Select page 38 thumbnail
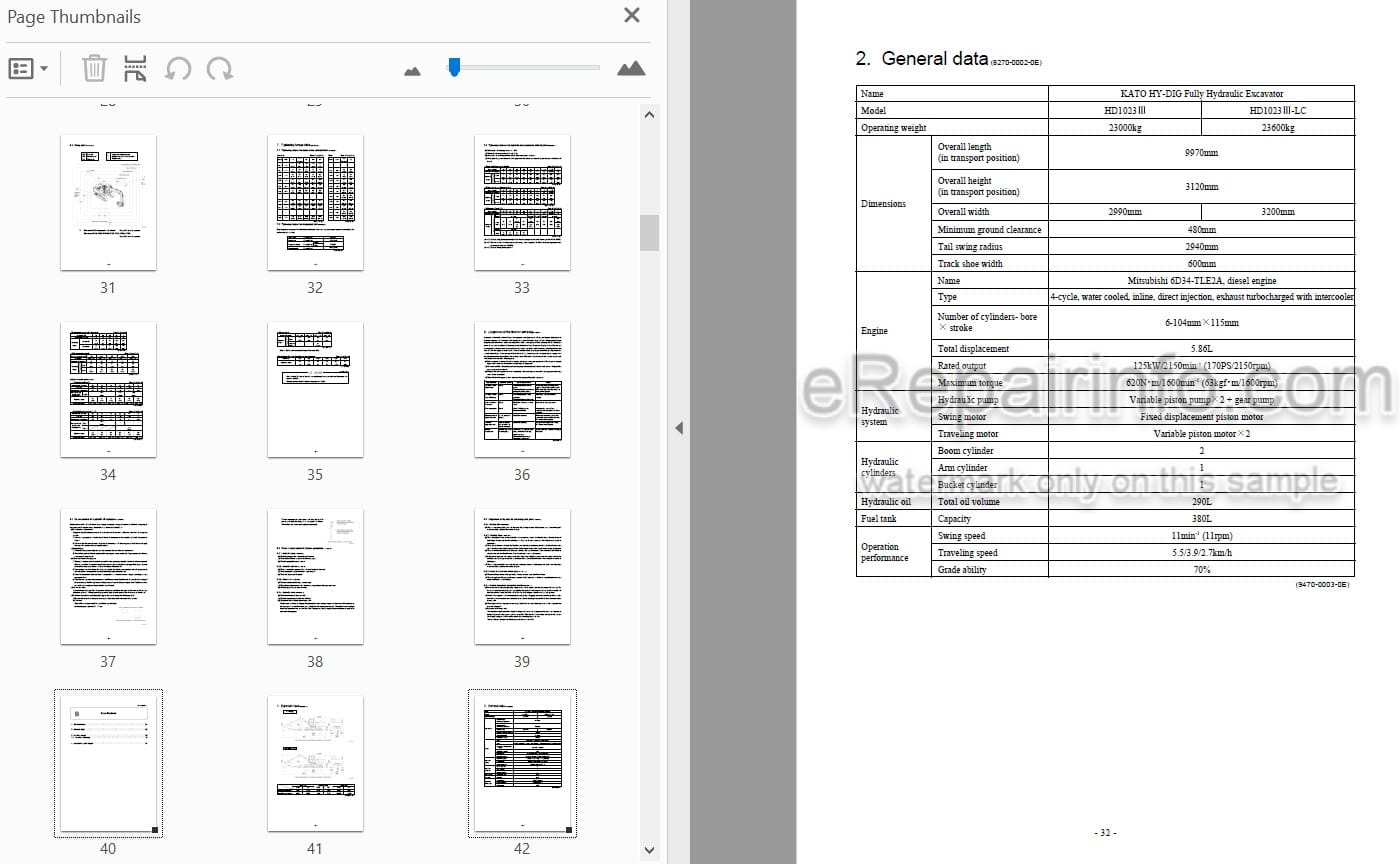The height and width of the screenshot is (864, 1400). [315, 577]
